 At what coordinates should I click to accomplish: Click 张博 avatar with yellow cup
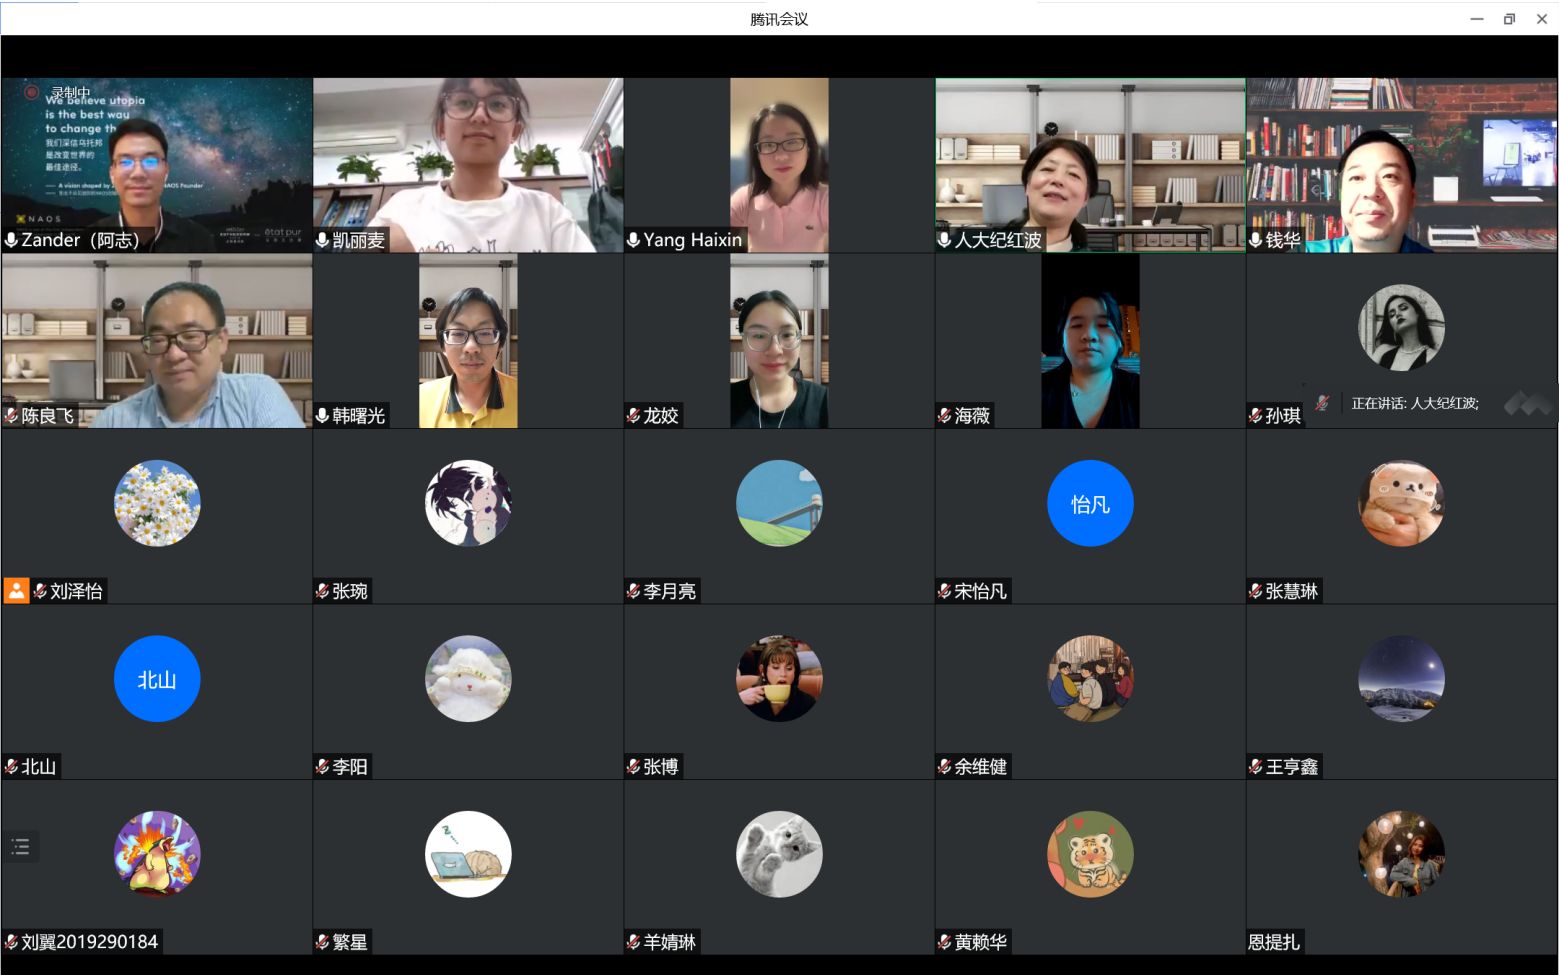[779, 679]
